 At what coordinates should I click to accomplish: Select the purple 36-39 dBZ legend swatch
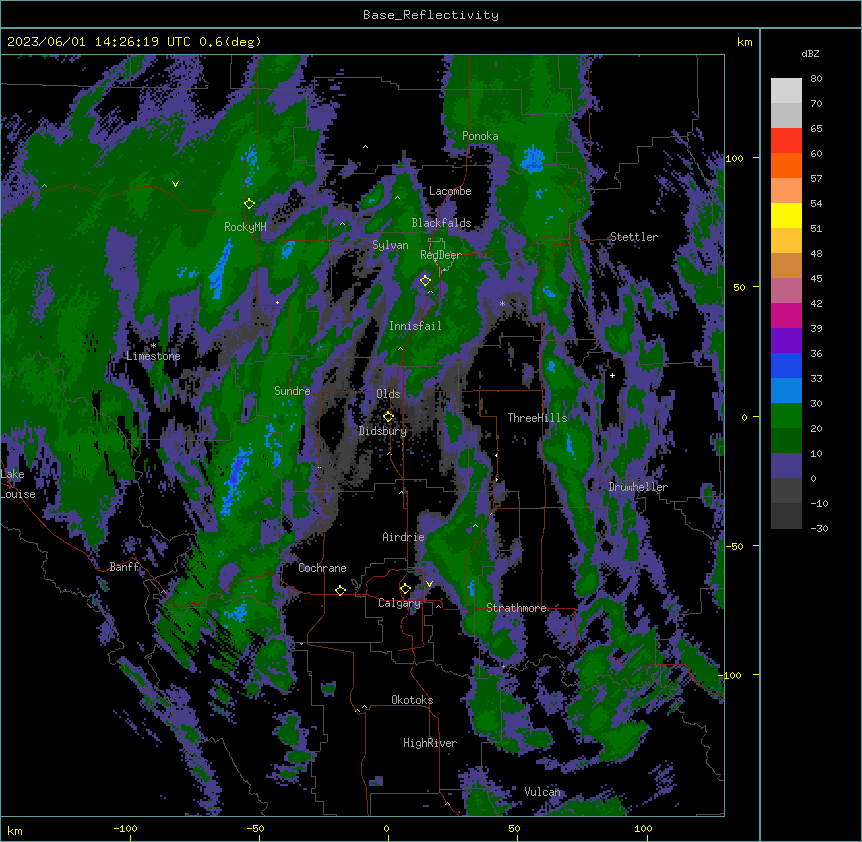786,341
